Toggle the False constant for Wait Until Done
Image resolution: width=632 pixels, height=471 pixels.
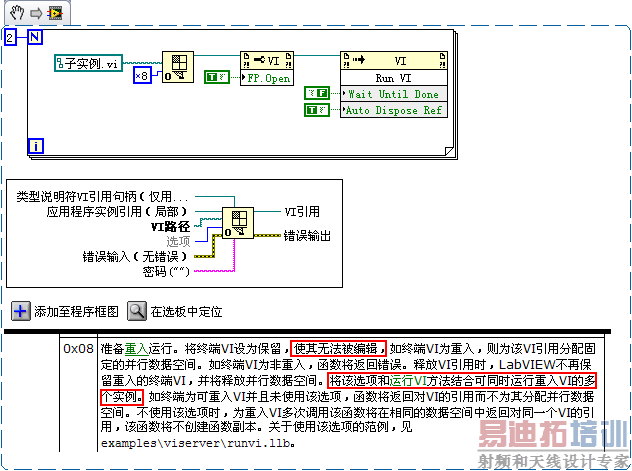tap(317, 93)
